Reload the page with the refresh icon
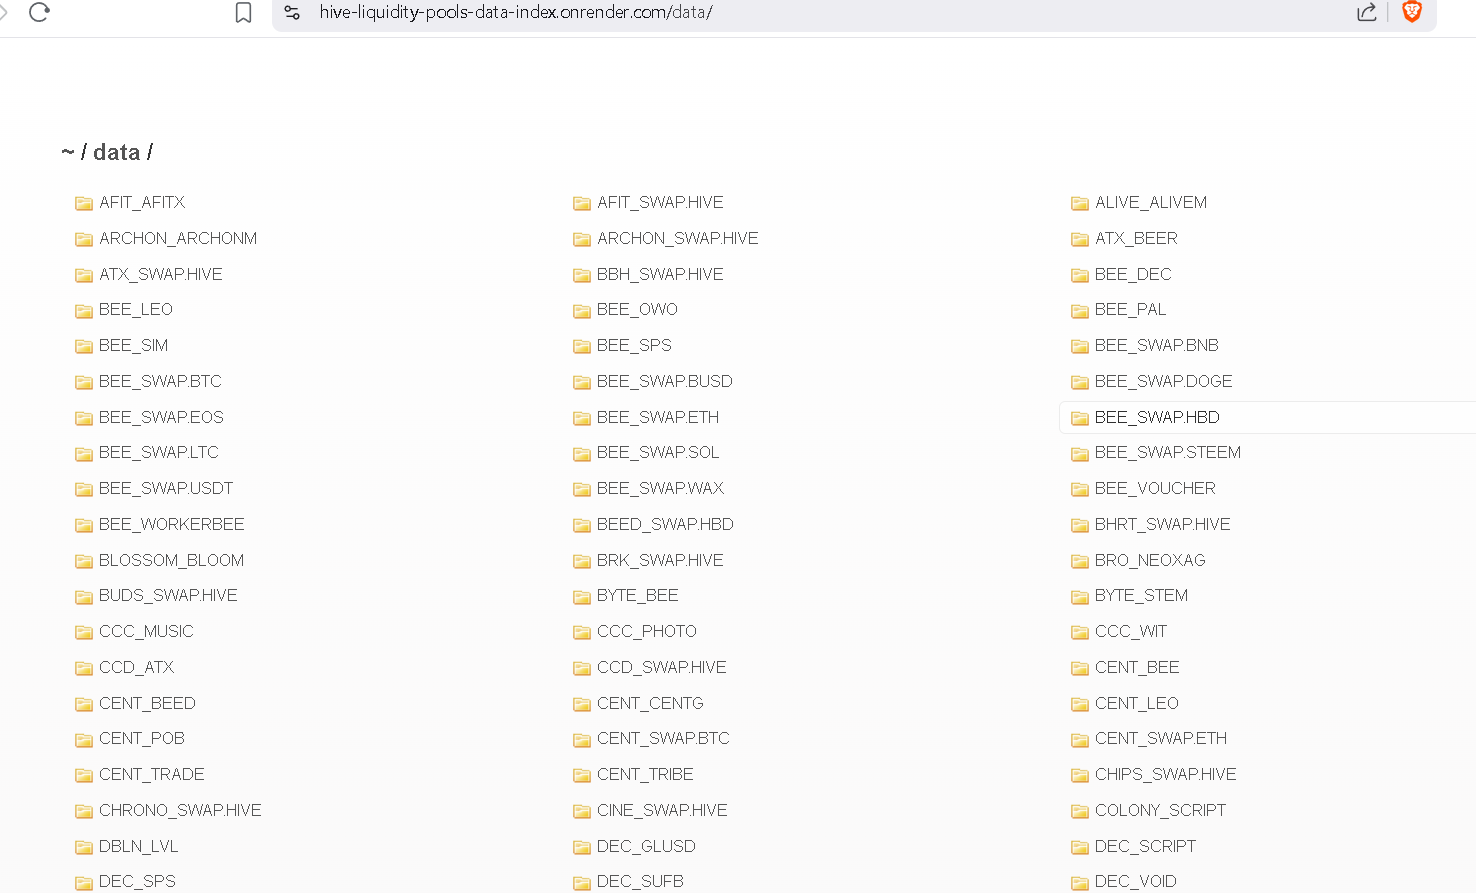This screenshot has height=893, width=1476. 39,12
